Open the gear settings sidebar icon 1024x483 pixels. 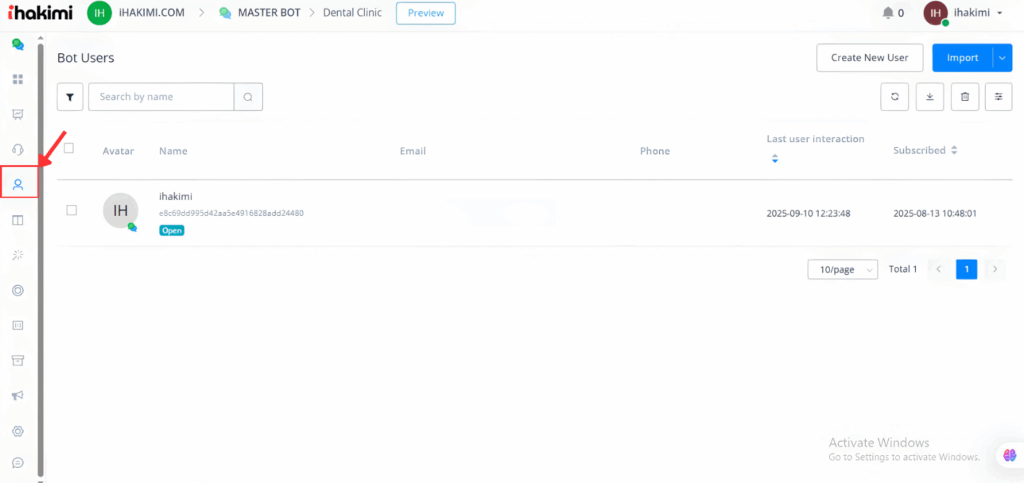pyautogui.click(x=17, y=431)
